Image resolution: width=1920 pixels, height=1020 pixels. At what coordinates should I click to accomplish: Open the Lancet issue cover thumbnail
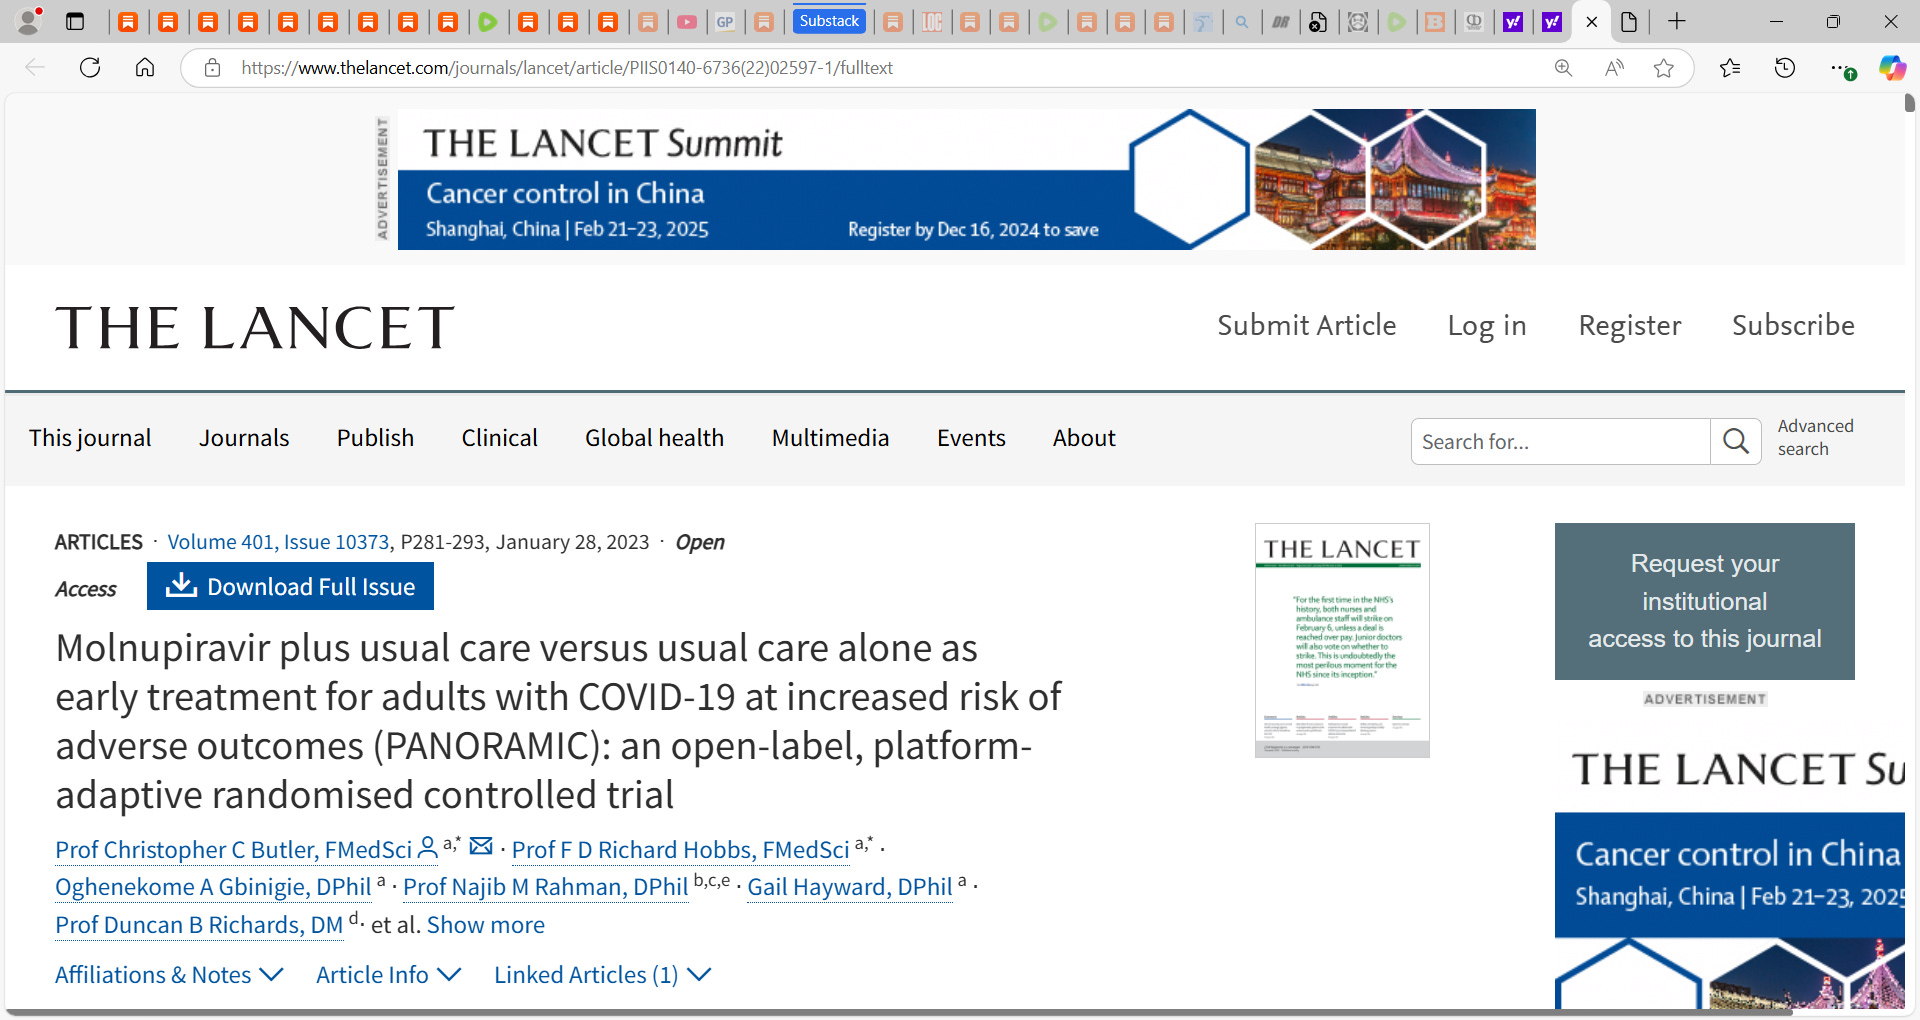(x=1342, y=640)
